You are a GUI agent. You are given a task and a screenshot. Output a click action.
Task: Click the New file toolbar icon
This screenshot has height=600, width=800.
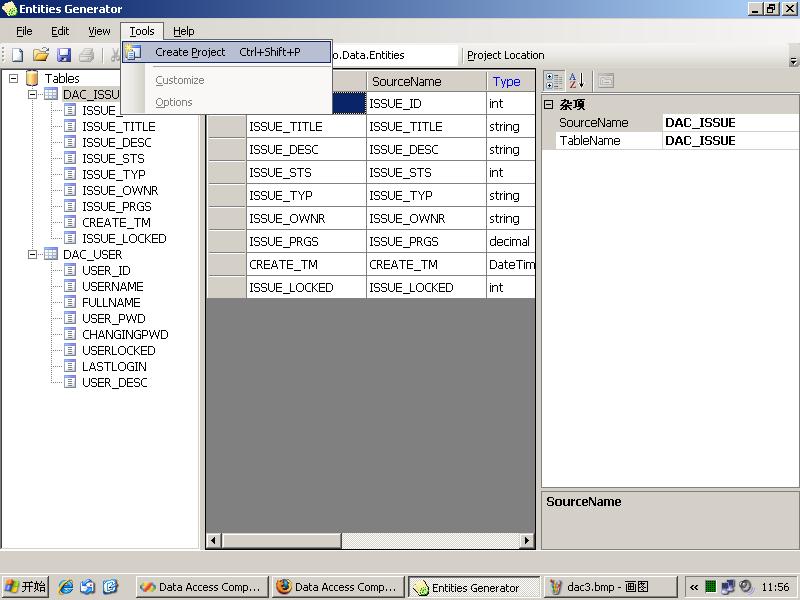pyautogui.click(x=17, y=55)
